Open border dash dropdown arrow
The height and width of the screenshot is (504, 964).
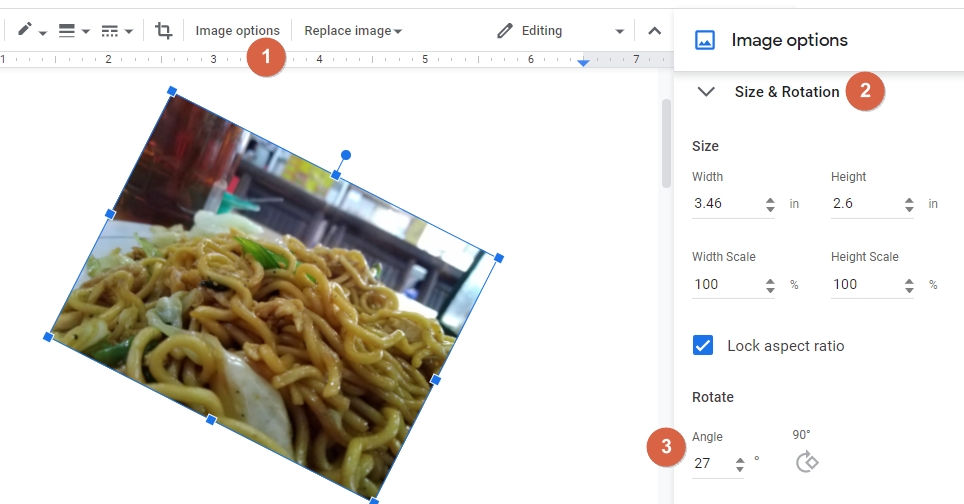coord(128,31)
